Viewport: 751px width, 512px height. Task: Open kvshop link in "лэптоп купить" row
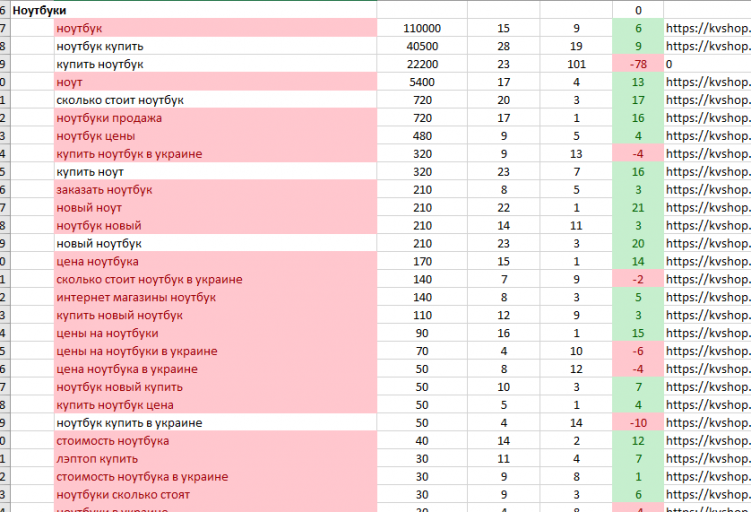click(708, 459)
